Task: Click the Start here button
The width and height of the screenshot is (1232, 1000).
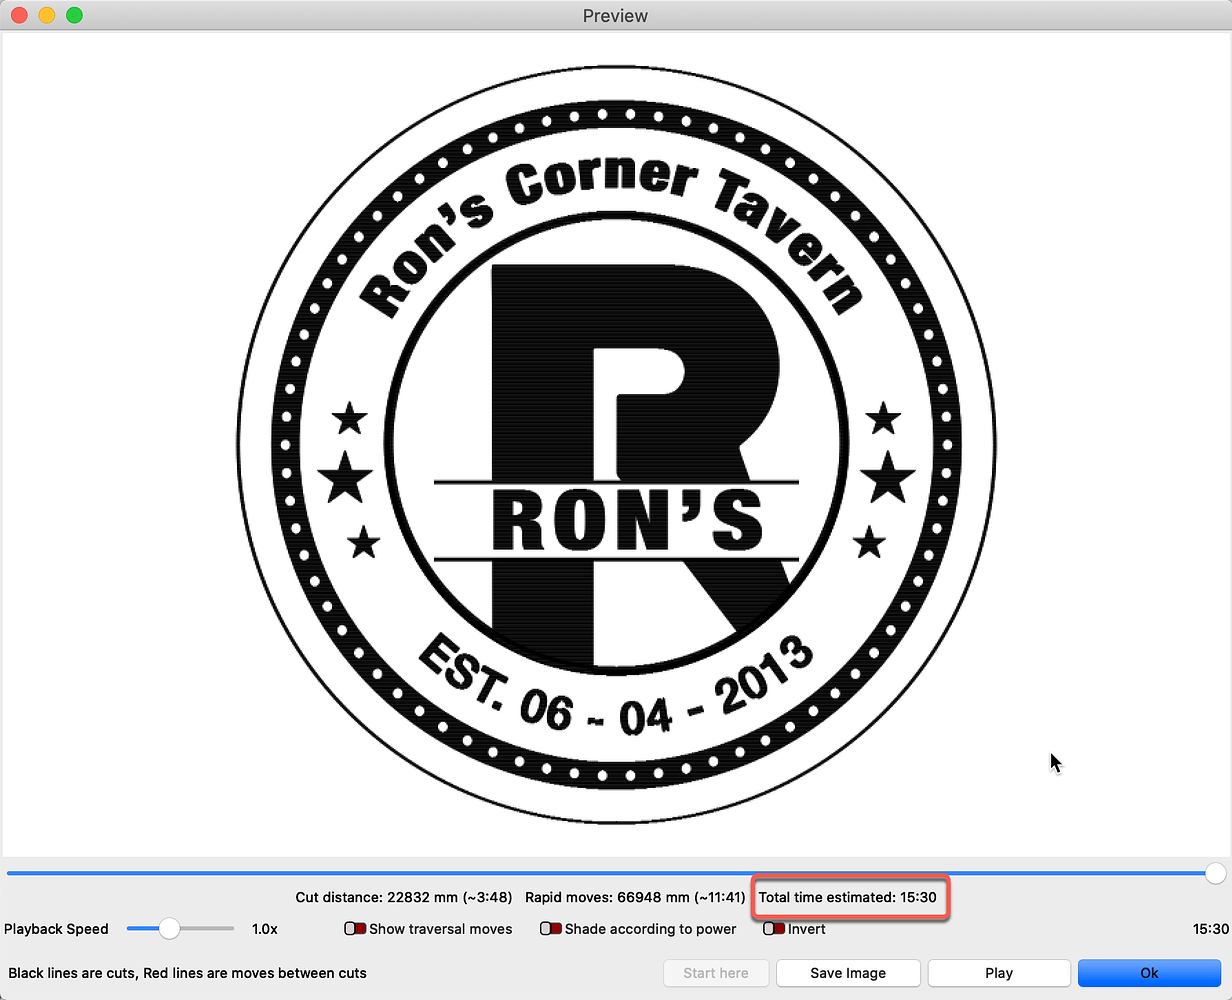Action: [x=716, y=973]
